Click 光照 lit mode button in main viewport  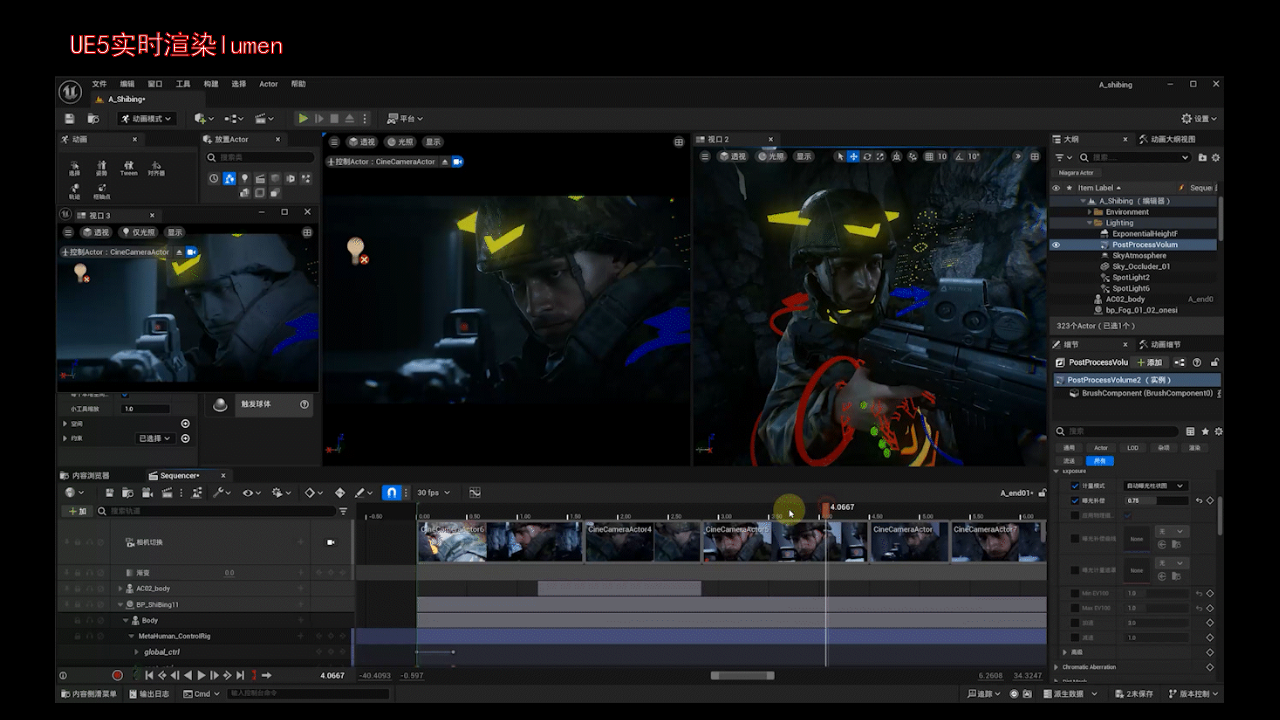click(401, 142)
